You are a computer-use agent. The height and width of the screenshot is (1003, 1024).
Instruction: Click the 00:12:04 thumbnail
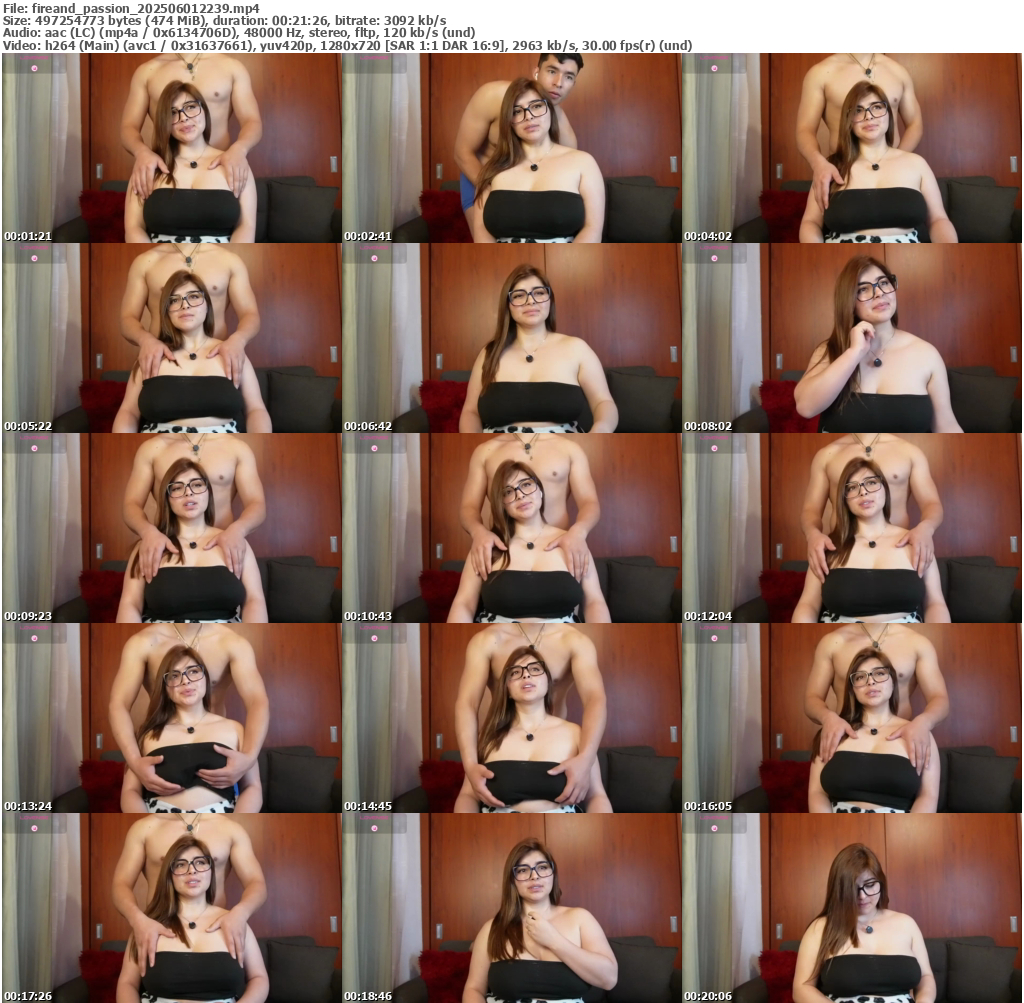(x=852, y=528)
